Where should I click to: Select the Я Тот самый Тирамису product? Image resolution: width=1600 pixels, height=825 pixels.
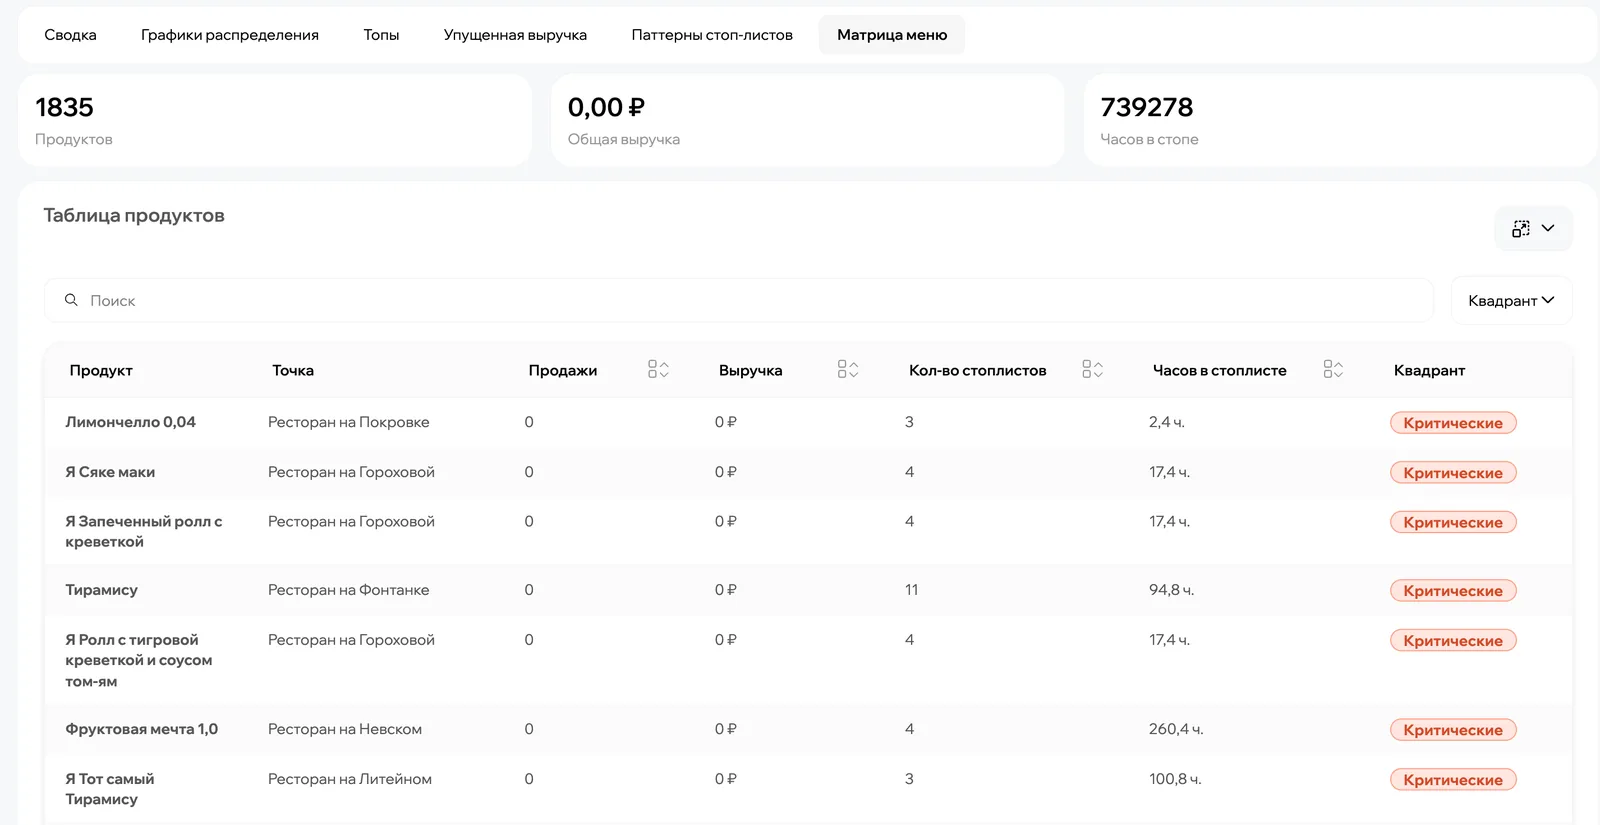pyautogui.click(x=110, y=789)
